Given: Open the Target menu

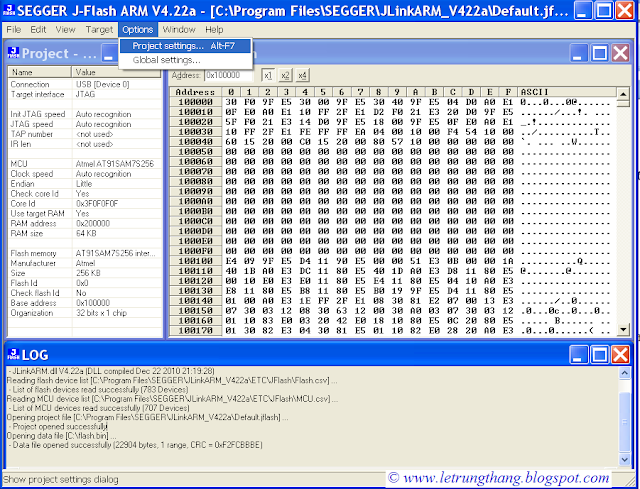Looking at the screenshot, I should [x=99, y=29].
